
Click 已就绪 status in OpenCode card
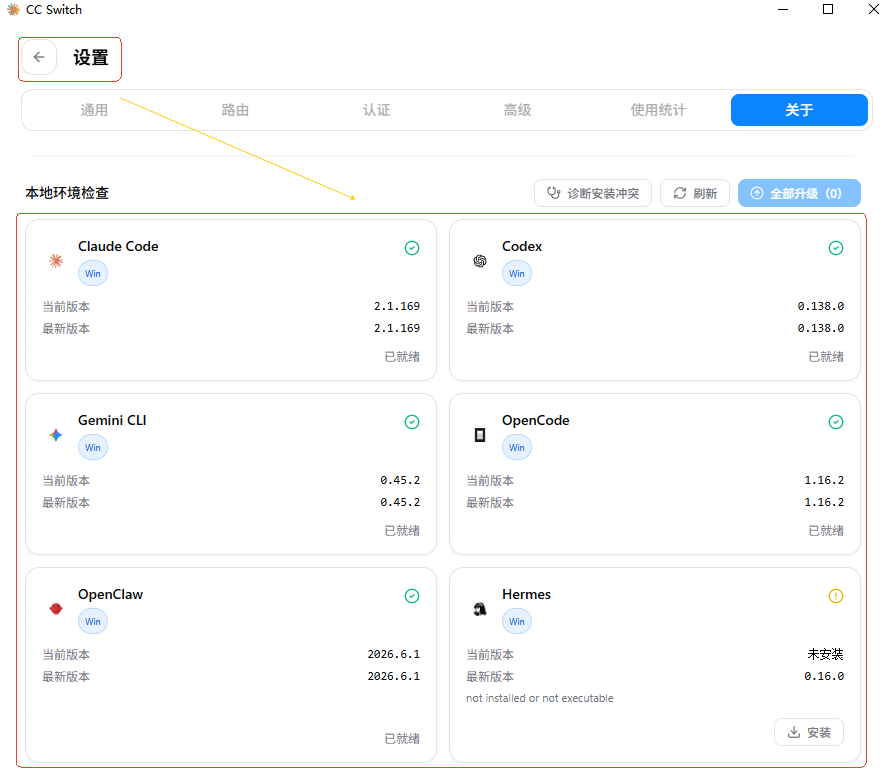pos(826,531)
